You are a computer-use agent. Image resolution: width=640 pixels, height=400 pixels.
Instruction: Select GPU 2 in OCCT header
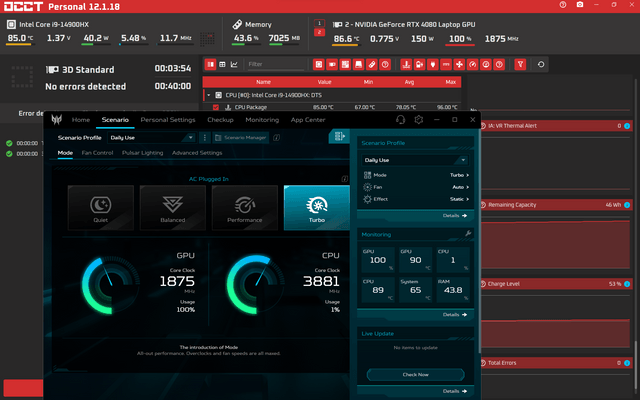319,32
